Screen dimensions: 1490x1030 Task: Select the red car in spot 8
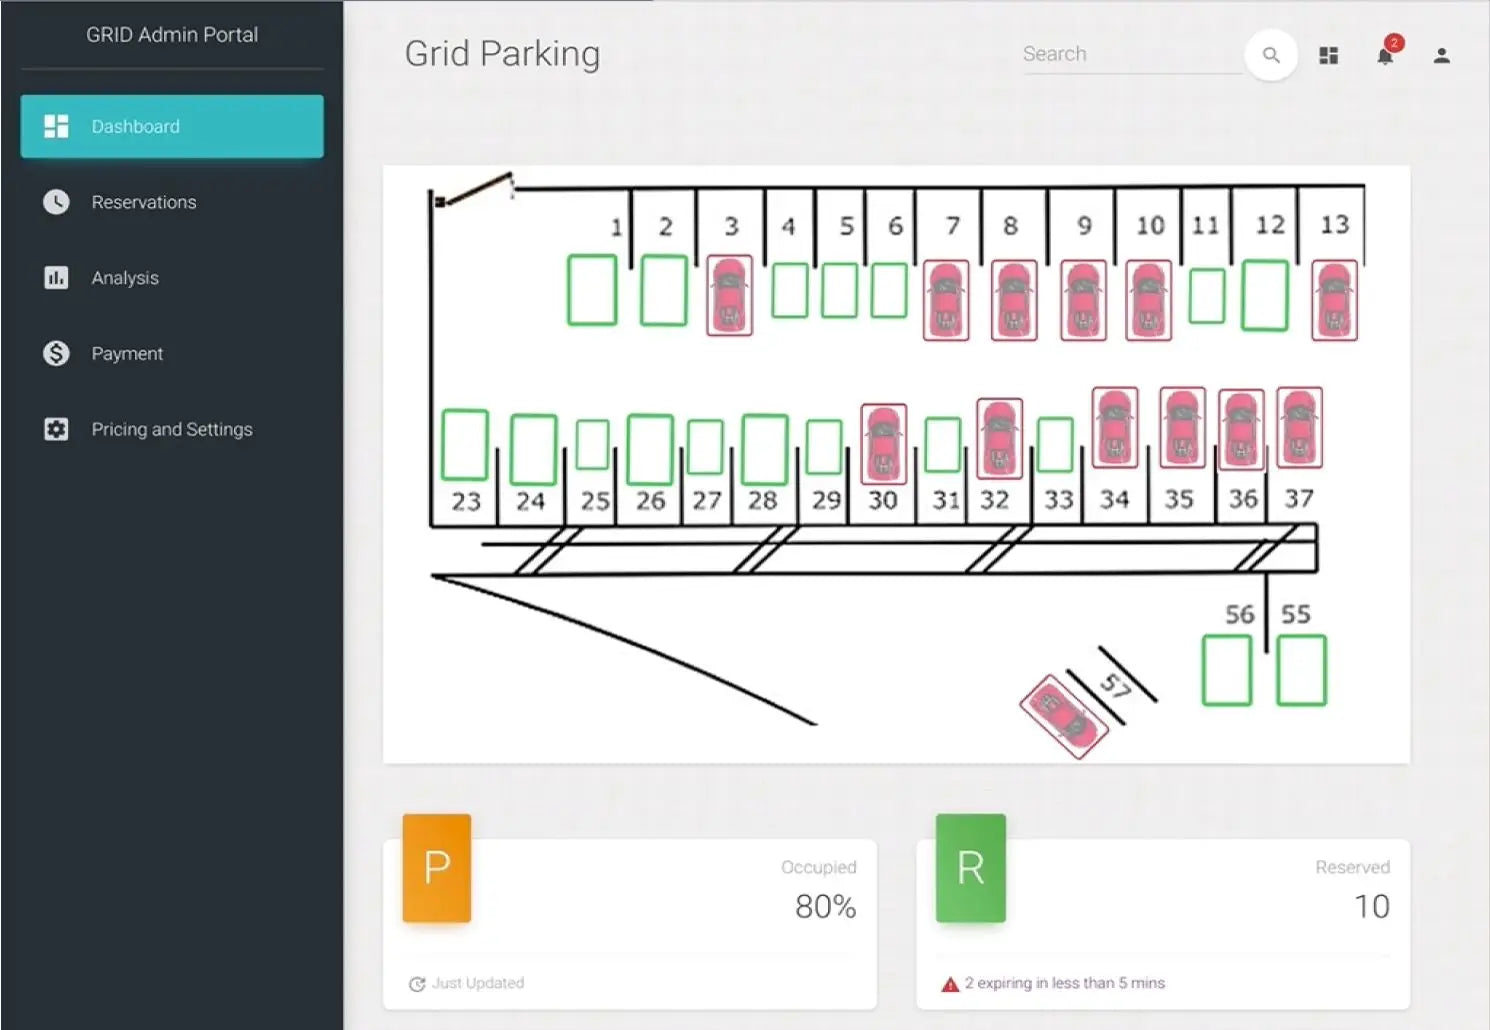(x=1014, y=300)
